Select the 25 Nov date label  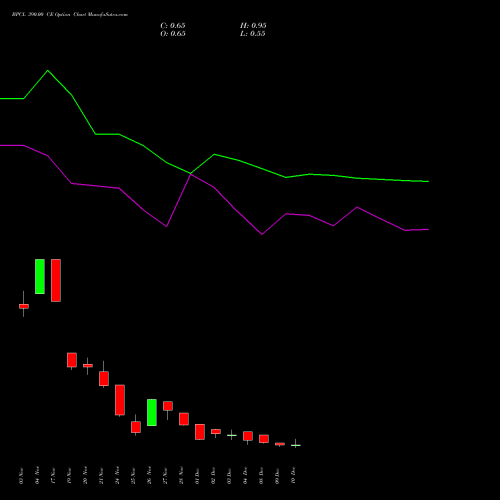(133, 475)
